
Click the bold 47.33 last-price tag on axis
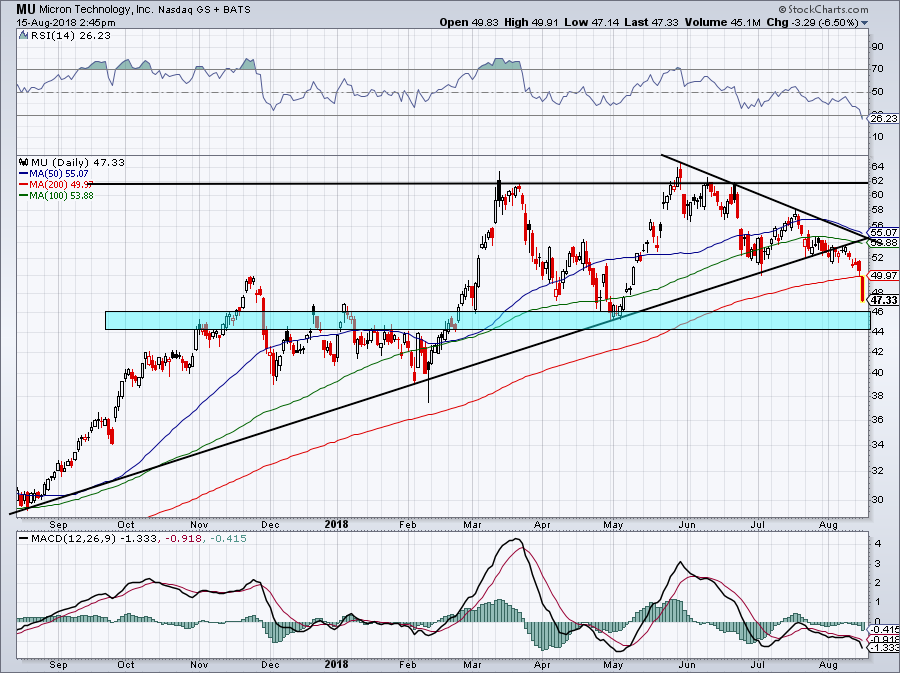pos(883,300)
